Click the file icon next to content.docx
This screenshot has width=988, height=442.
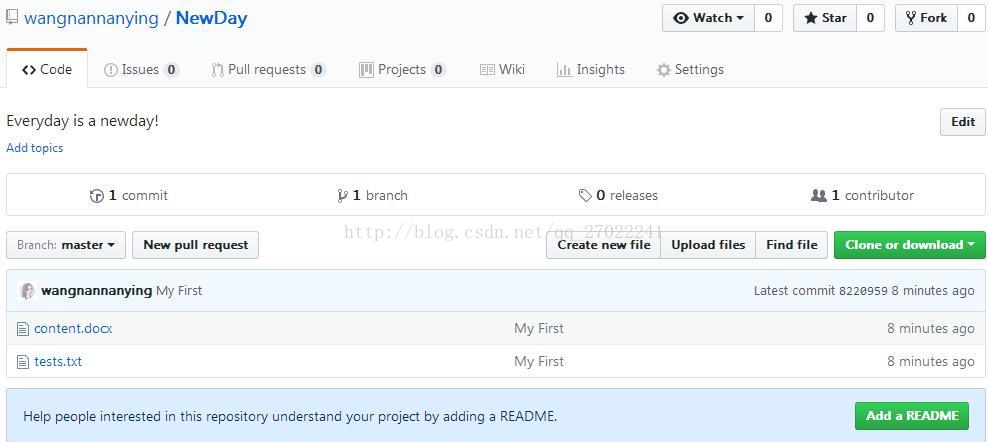pos(23,329)
